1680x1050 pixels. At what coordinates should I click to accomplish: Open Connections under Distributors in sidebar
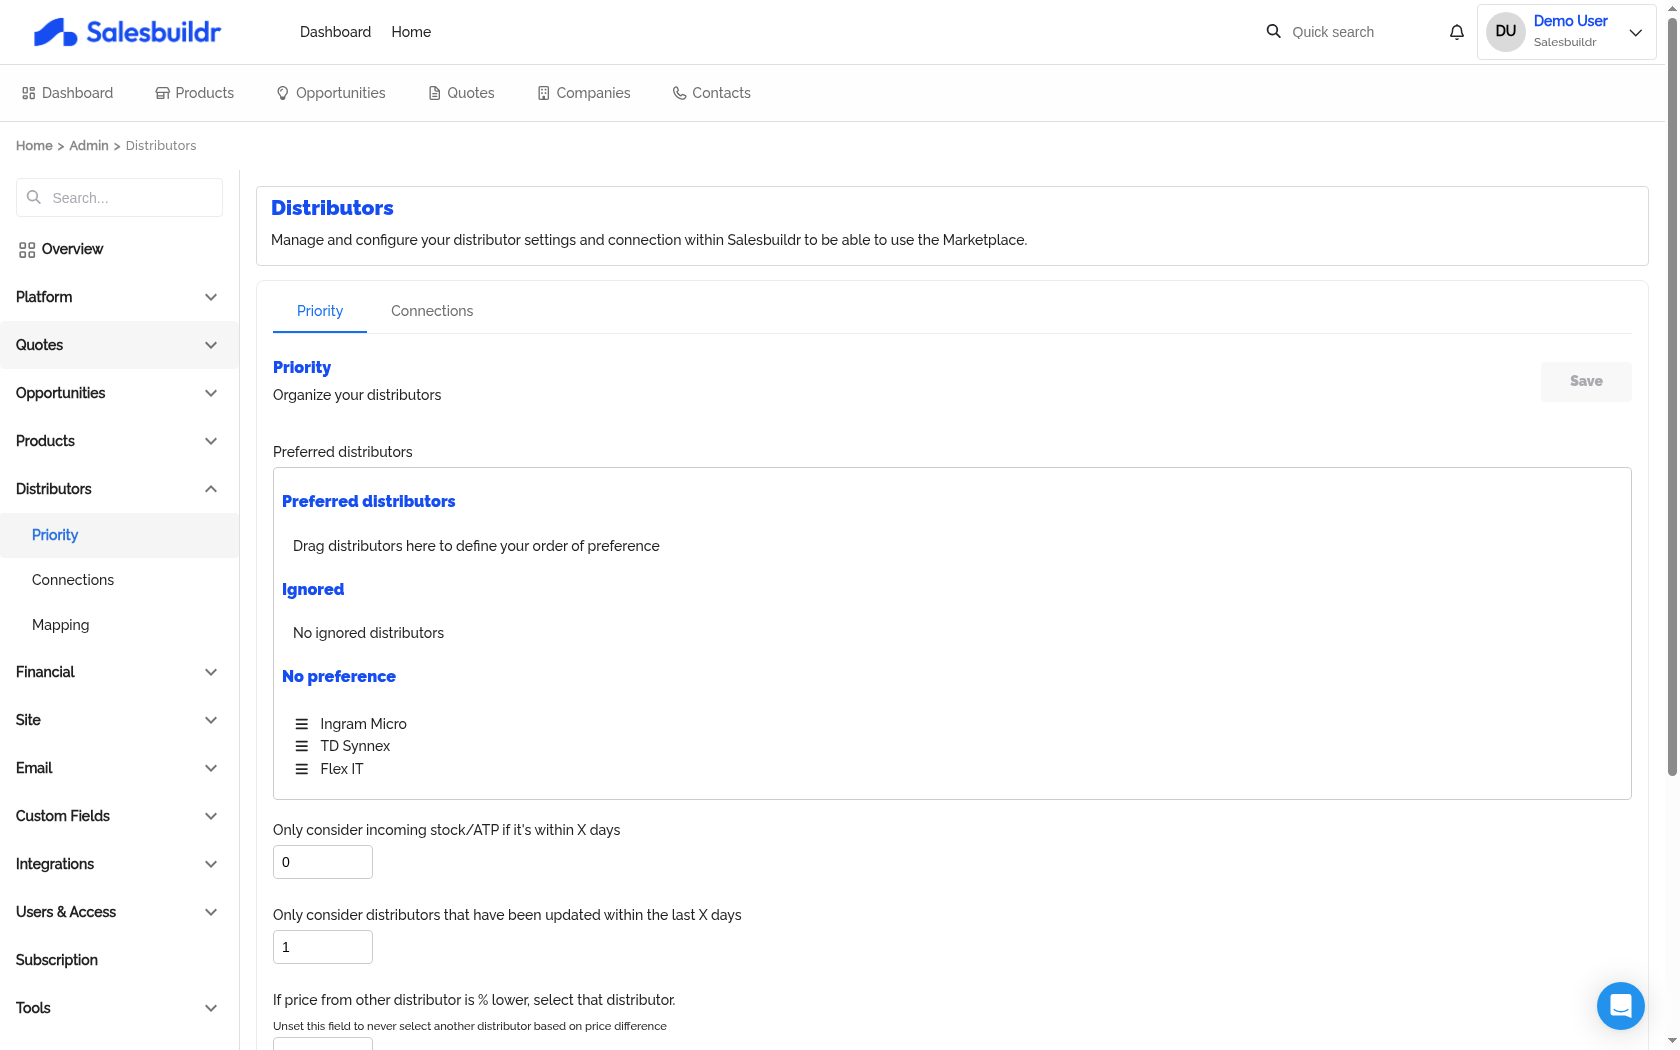[119, 580]
